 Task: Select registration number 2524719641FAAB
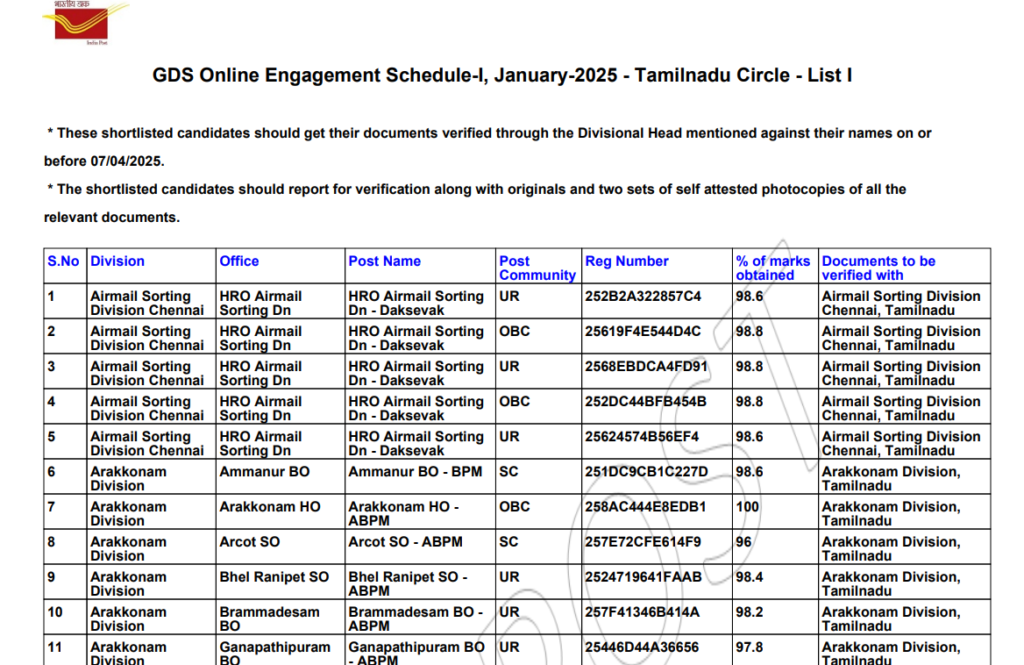click(x=643, y=577)
